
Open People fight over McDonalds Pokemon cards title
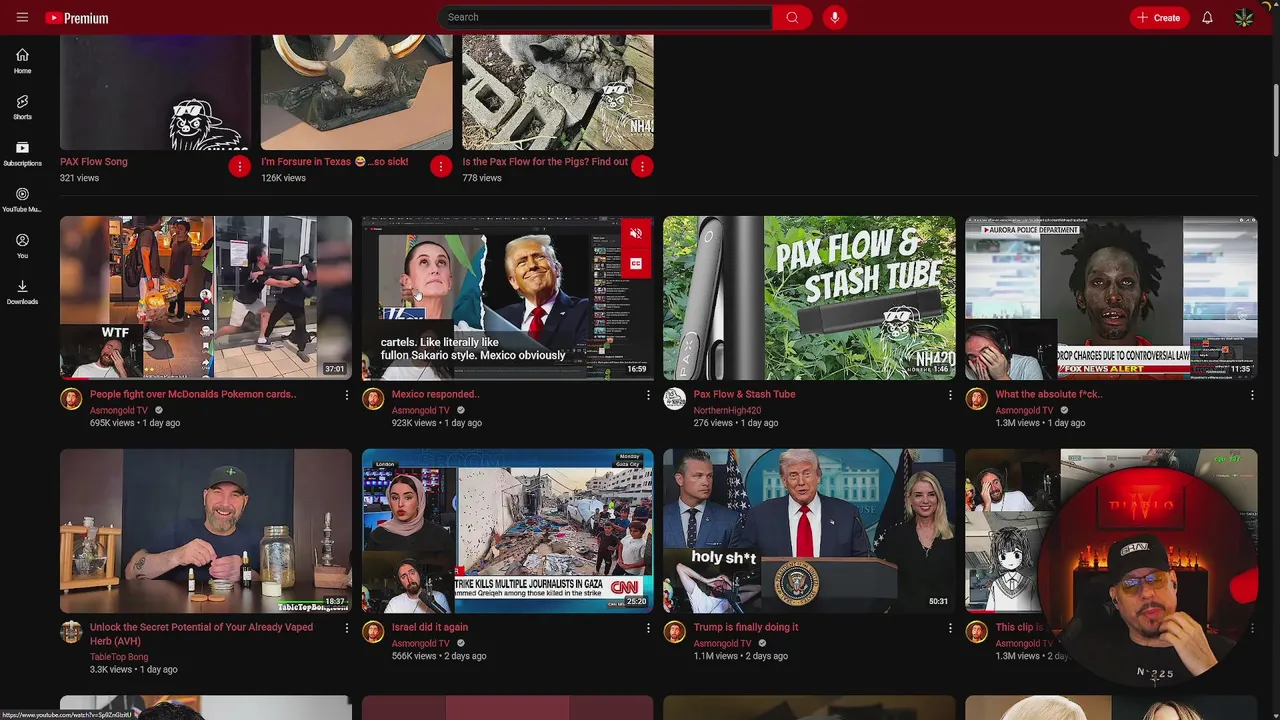click(x=193, y=394)
